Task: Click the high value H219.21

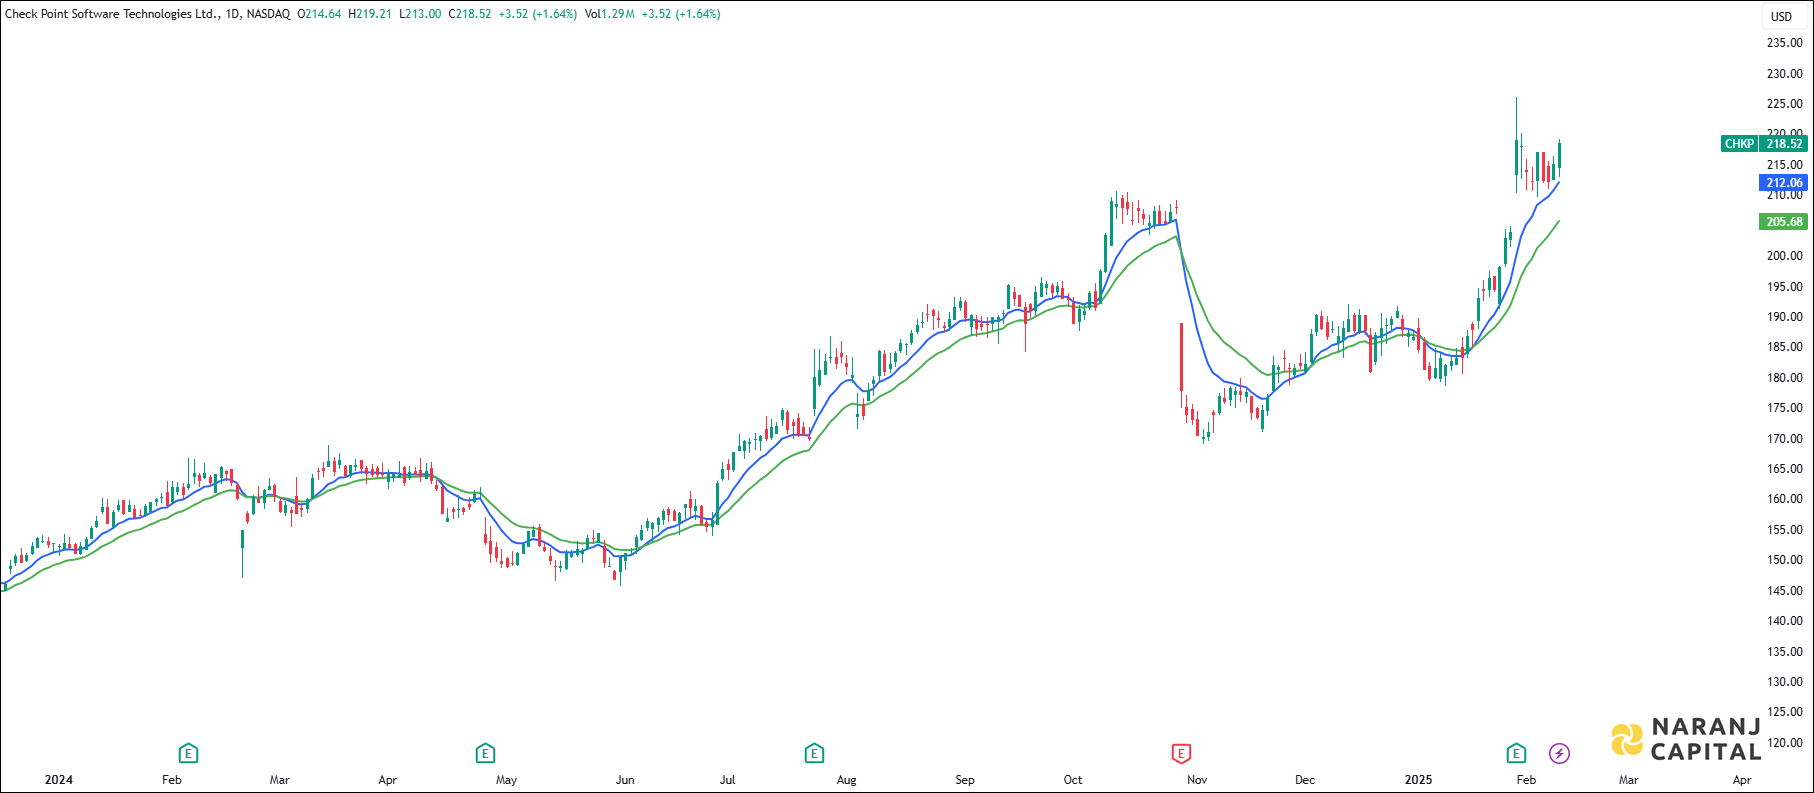Action: (370, 14)
